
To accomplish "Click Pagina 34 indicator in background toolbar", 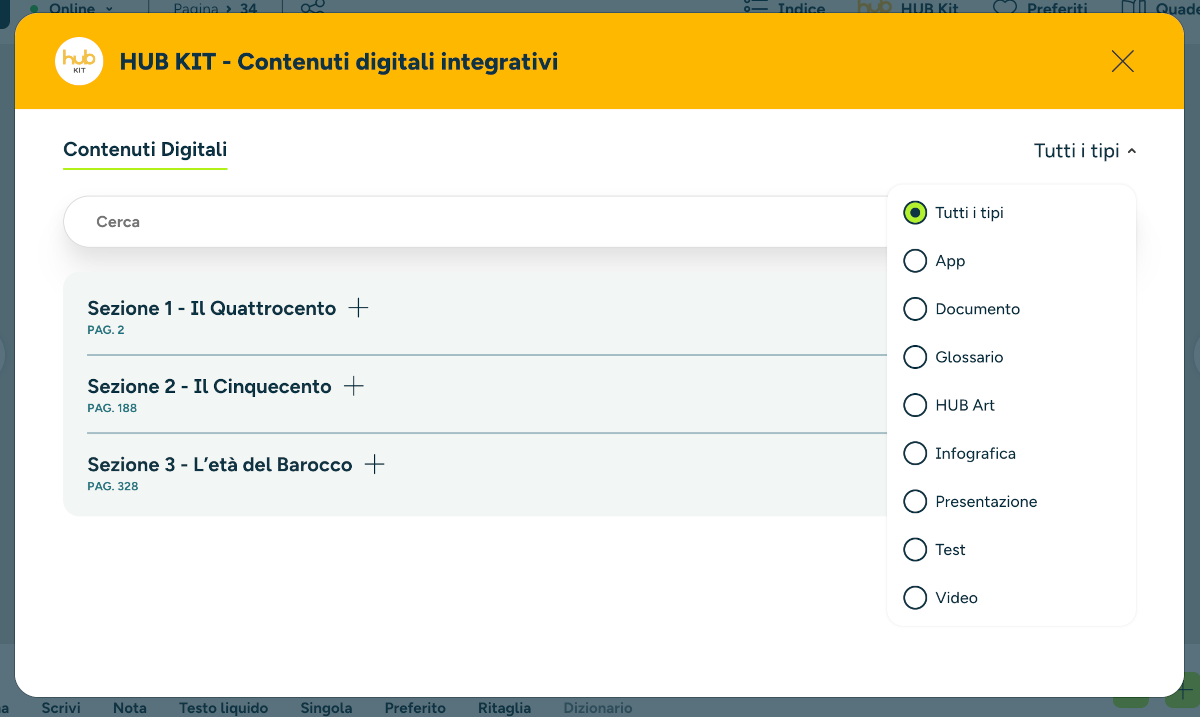I will click(x=215, y=8).
